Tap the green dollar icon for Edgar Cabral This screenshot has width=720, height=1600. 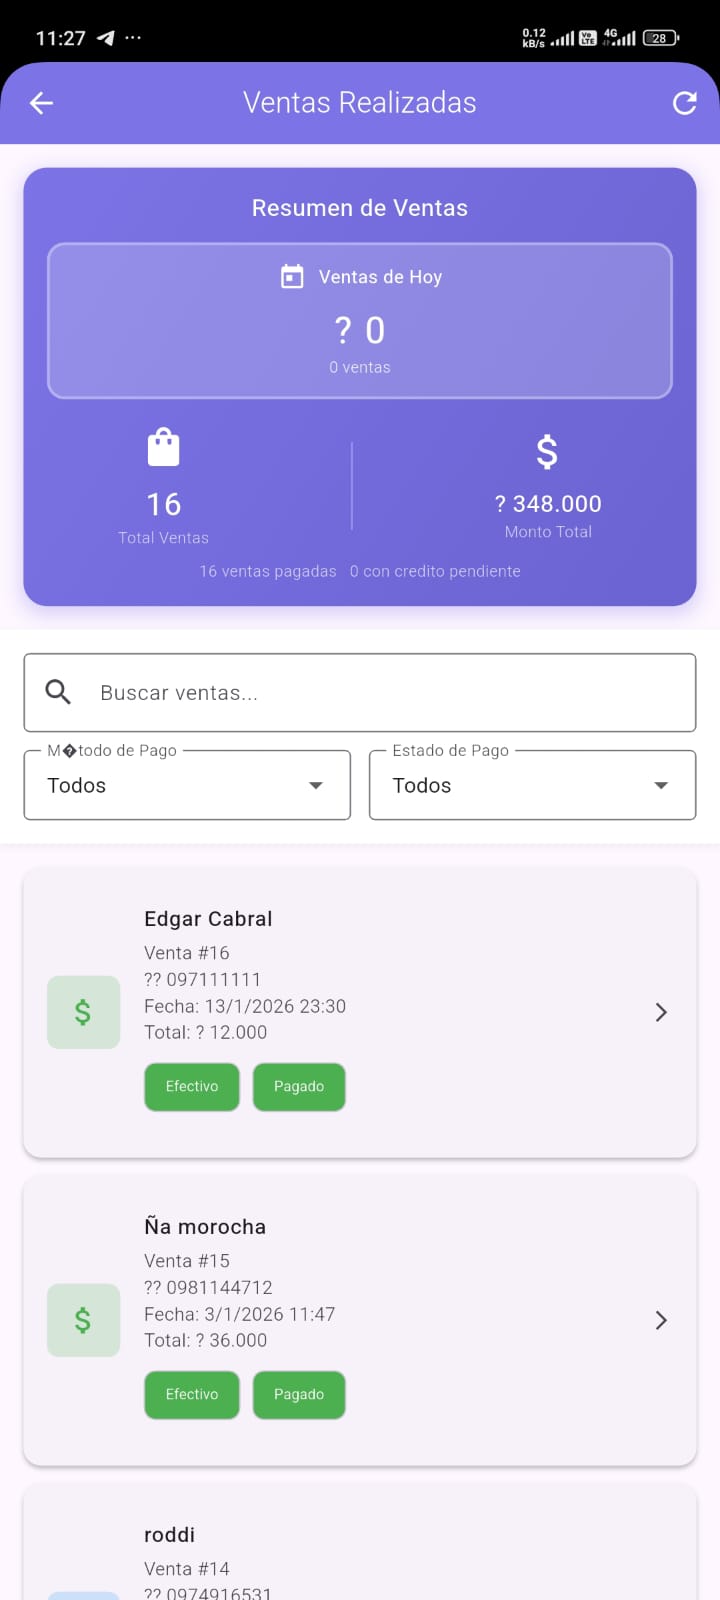coord(83,1013)
